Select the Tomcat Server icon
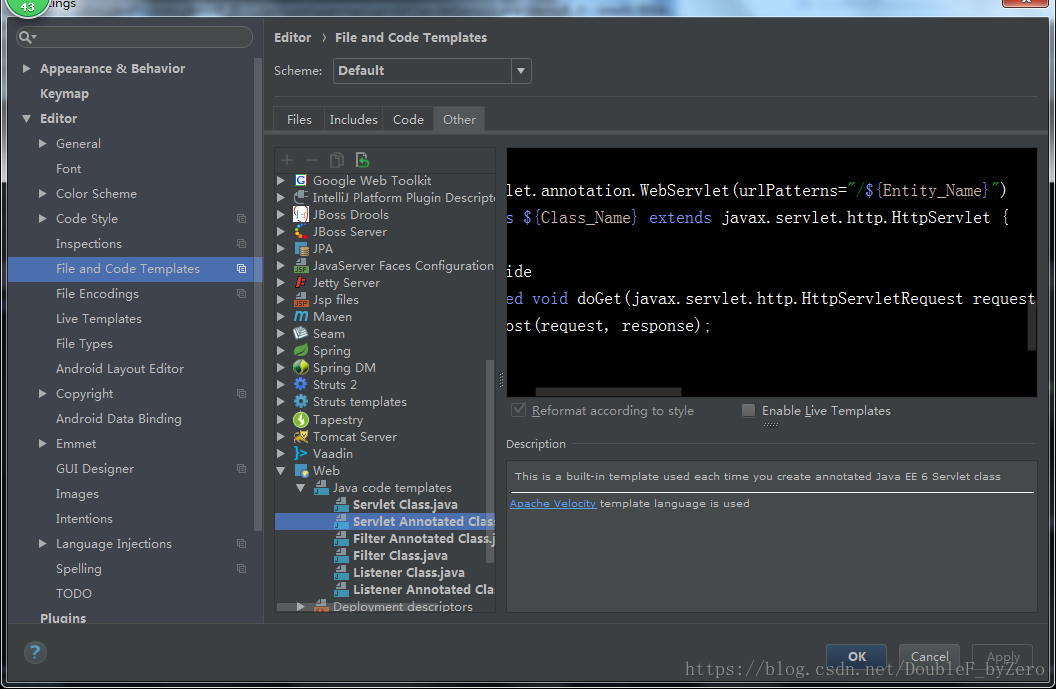Screen dimensions: 1056x689 (301, 436)
